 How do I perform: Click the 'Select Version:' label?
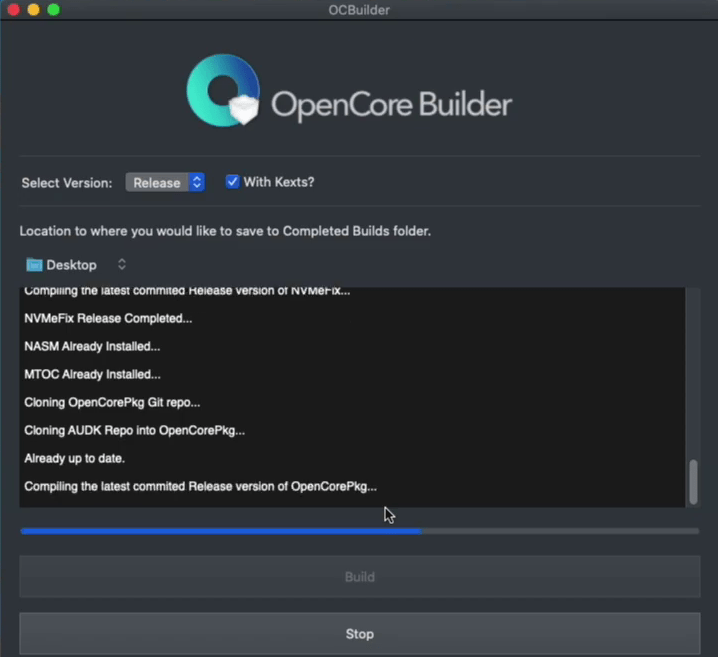(67, 183)
